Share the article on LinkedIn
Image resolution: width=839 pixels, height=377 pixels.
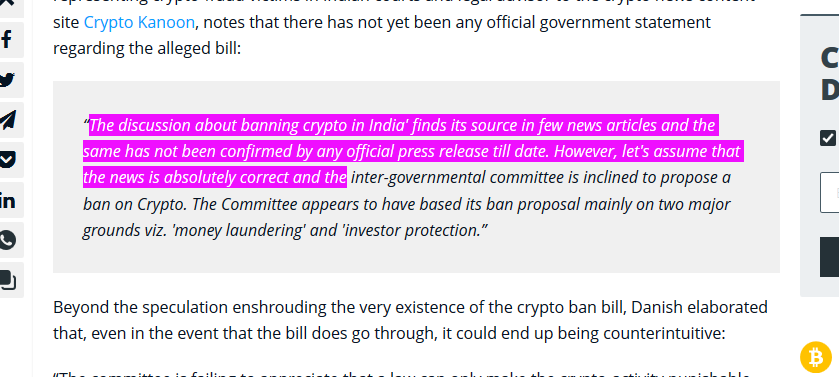pyautogui.click(x=7, y=201)
